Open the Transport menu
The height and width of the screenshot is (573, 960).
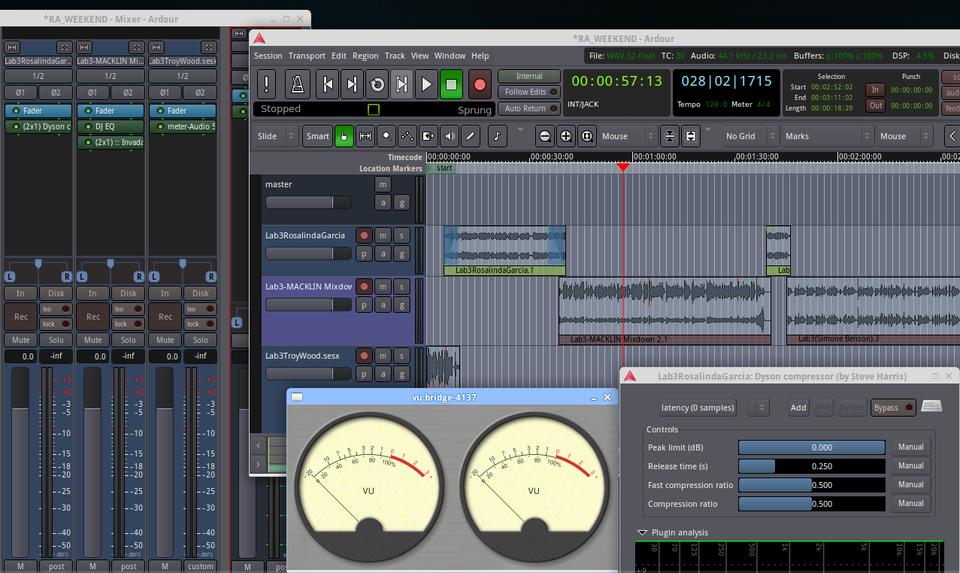click(x=307, y=56)
